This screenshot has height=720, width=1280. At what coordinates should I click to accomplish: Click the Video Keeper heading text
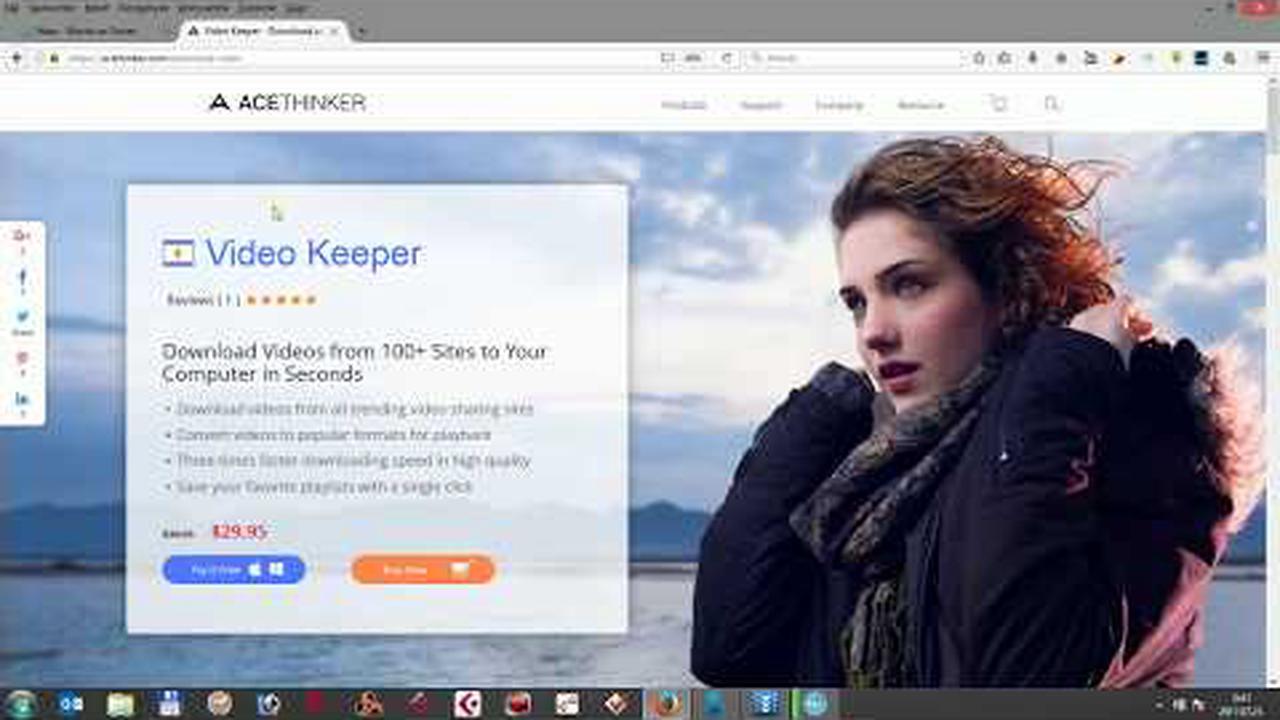point(314,254)
